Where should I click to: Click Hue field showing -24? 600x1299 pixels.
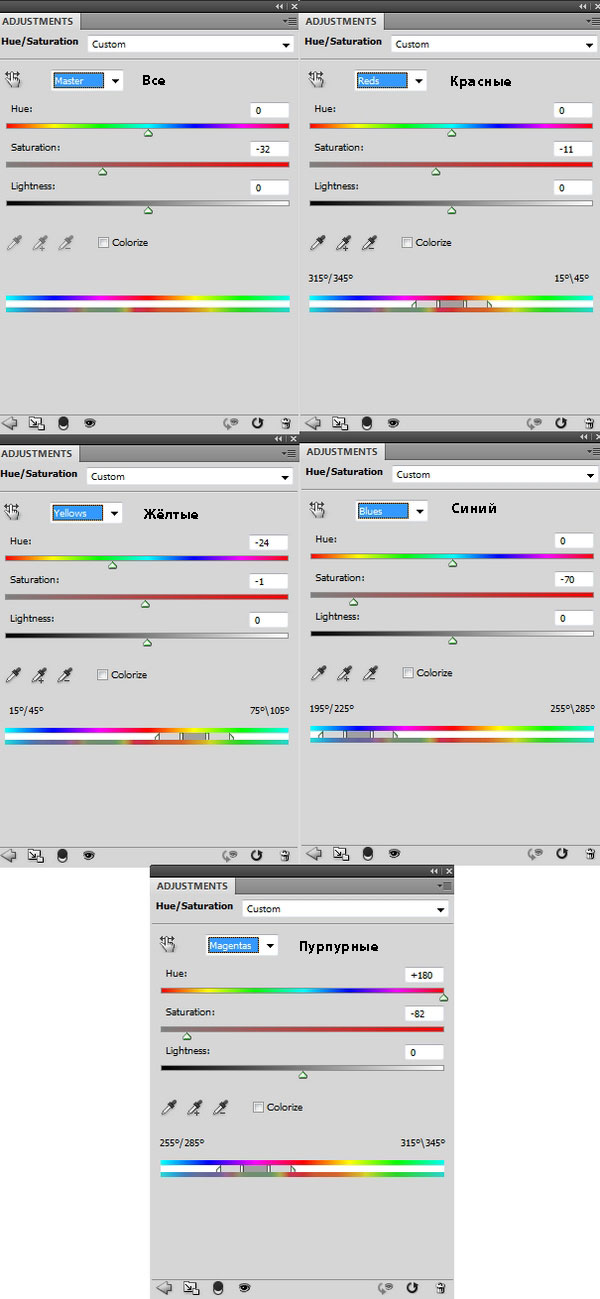tap(269, 543)
